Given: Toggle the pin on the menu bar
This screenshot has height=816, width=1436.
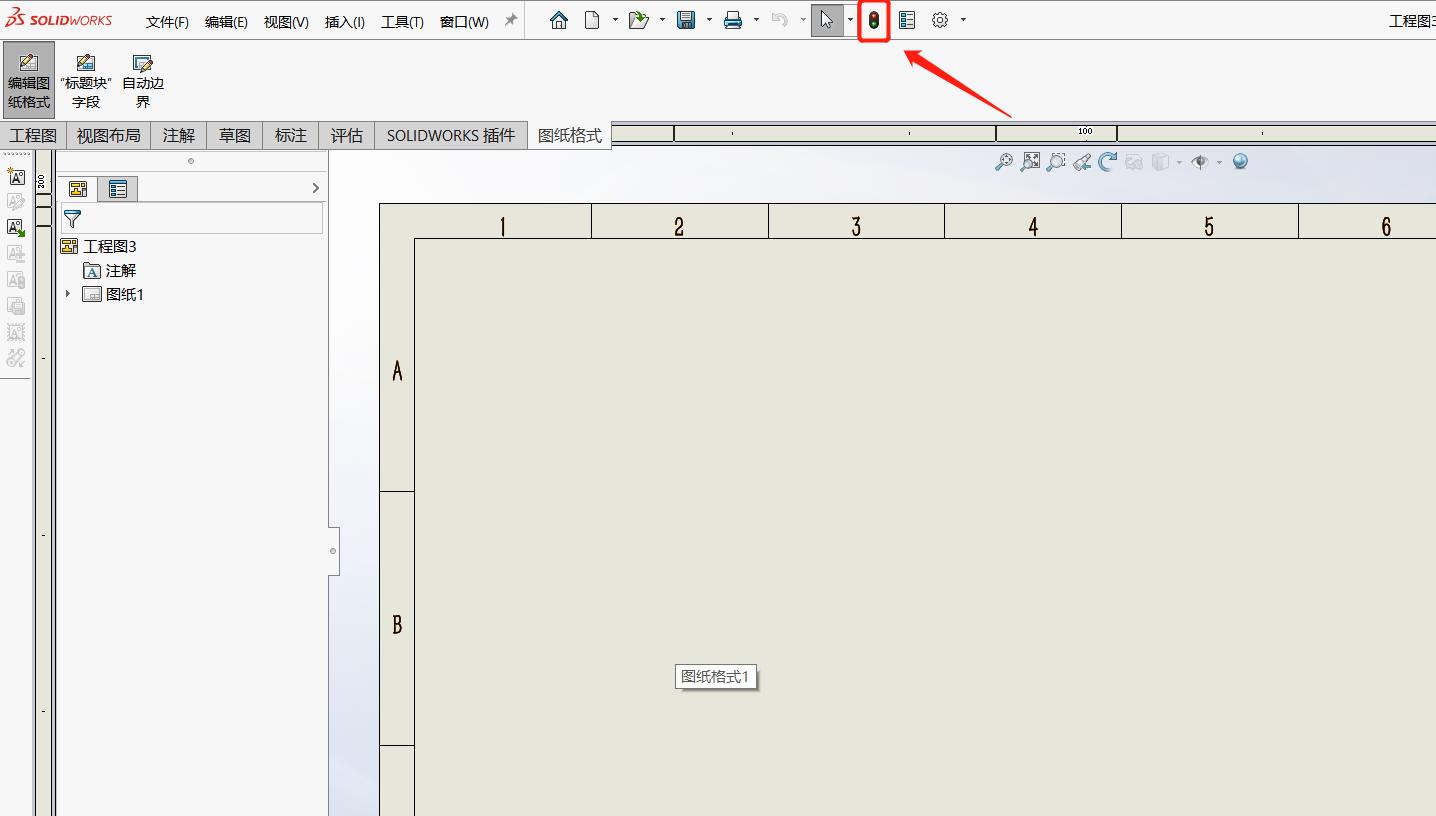Looking at the screenshot, I should (x=511, y=20).
